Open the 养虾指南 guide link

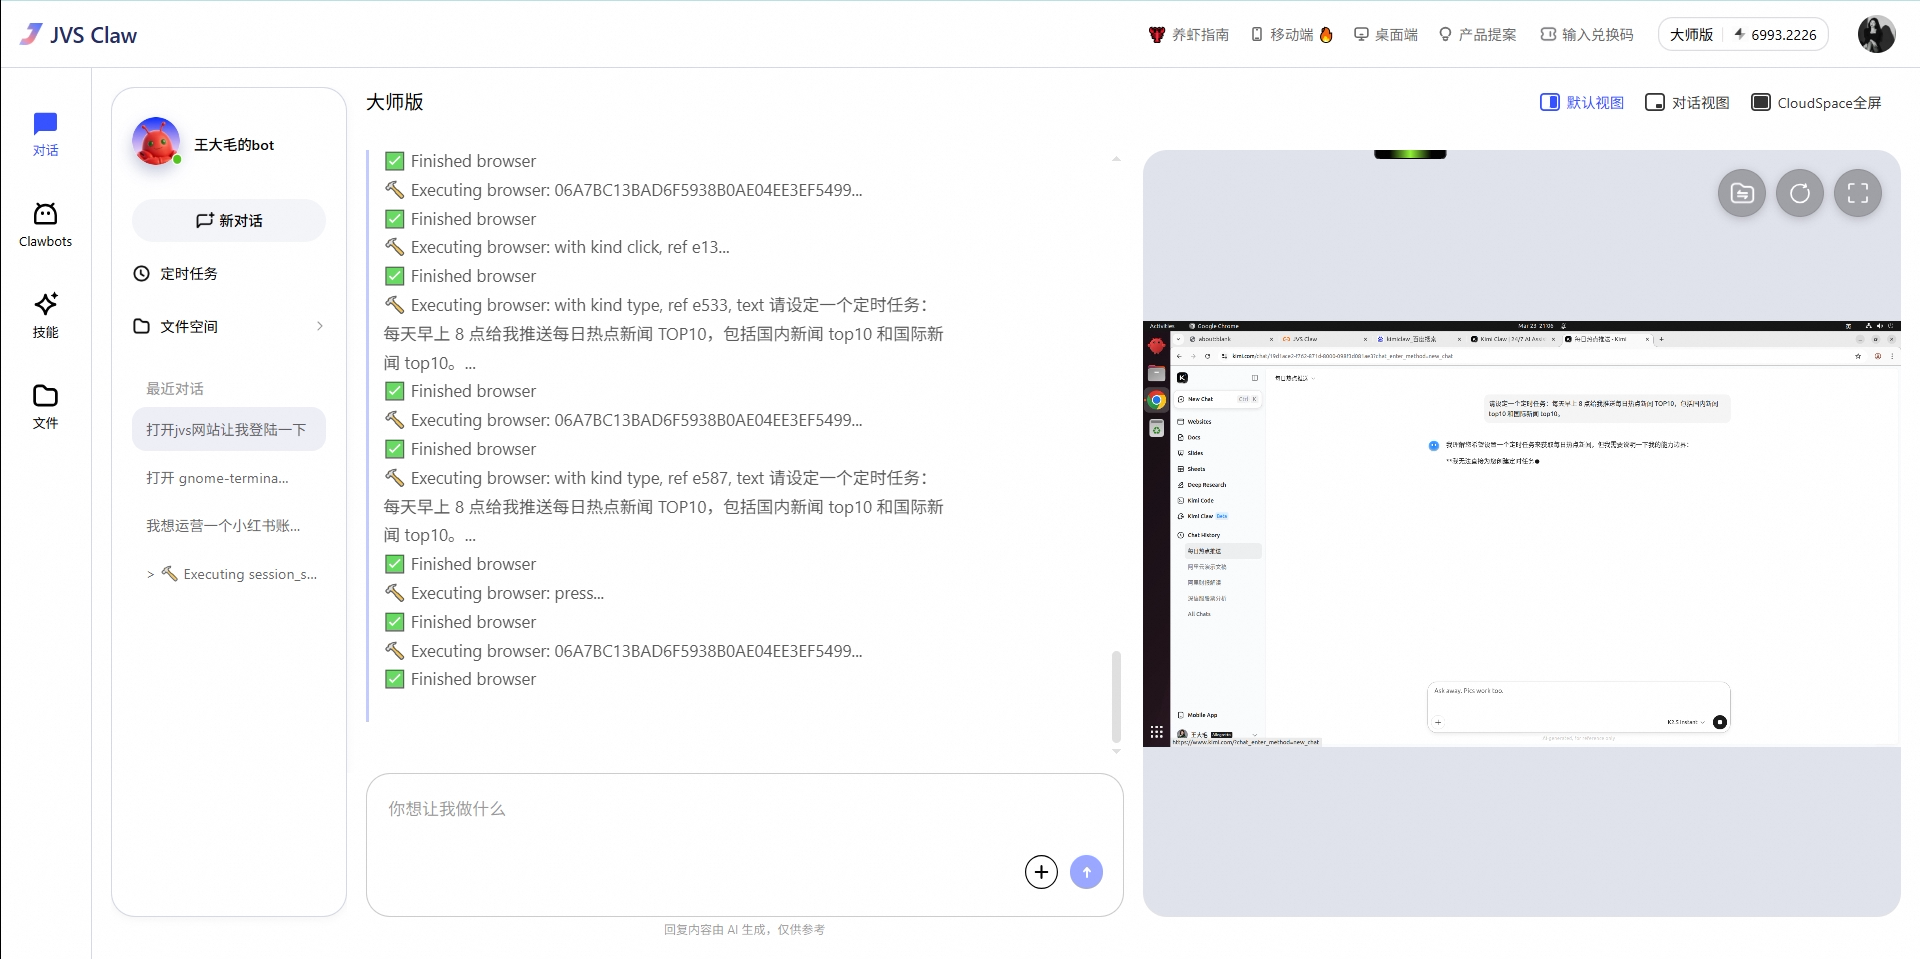(x=1189, y=34)
